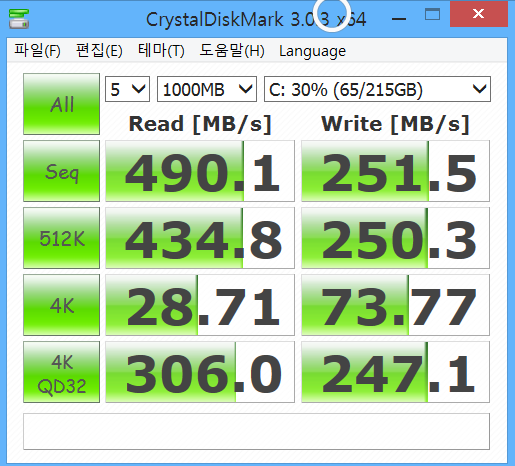515x466 pixels.
Task: Click the Read [MB/s] column header
Action: (200, 124)
